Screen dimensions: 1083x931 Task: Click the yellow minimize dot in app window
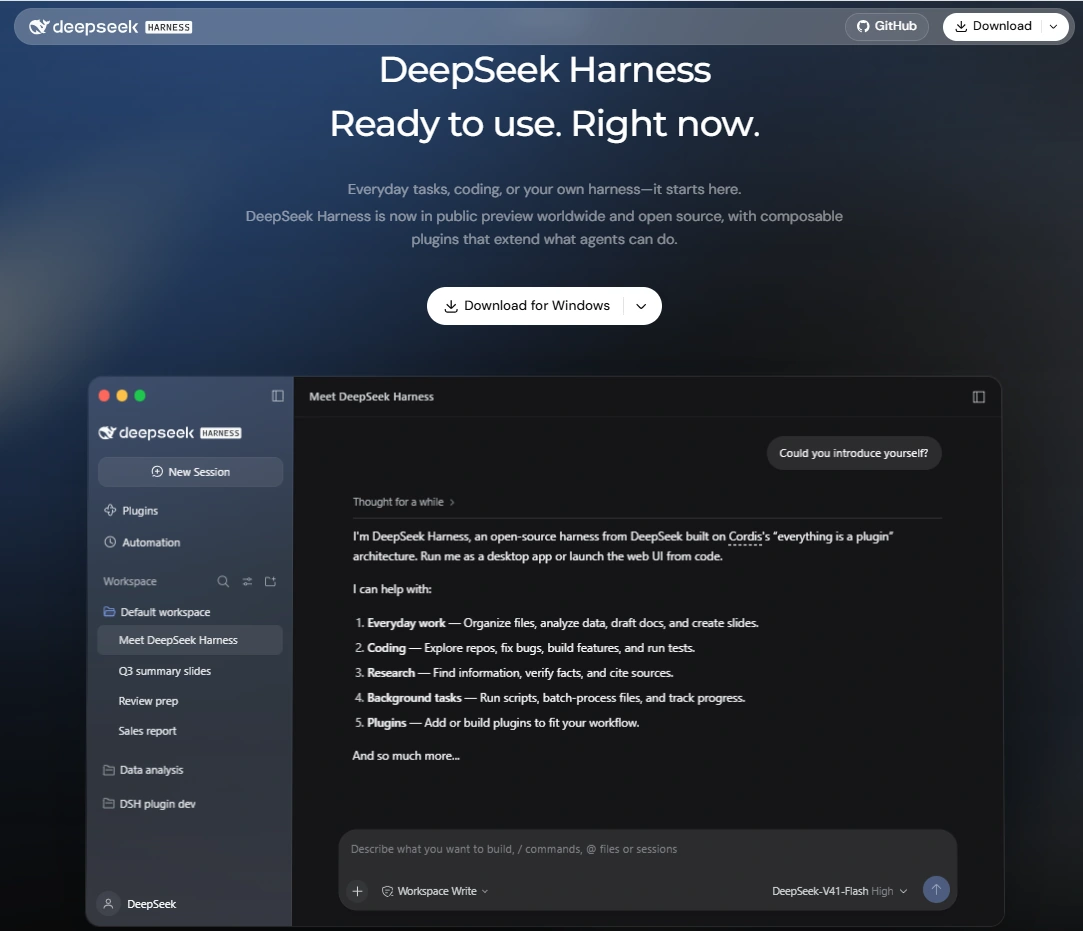(122, 396)
